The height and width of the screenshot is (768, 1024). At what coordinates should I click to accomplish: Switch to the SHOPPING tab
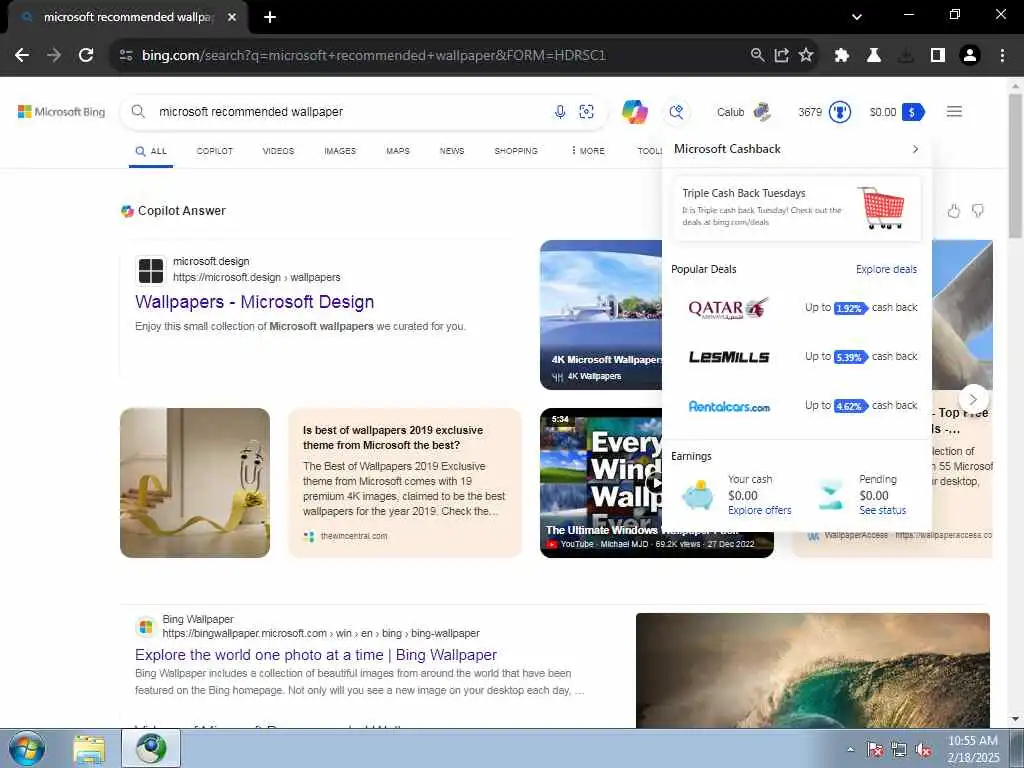click(516, 151)
